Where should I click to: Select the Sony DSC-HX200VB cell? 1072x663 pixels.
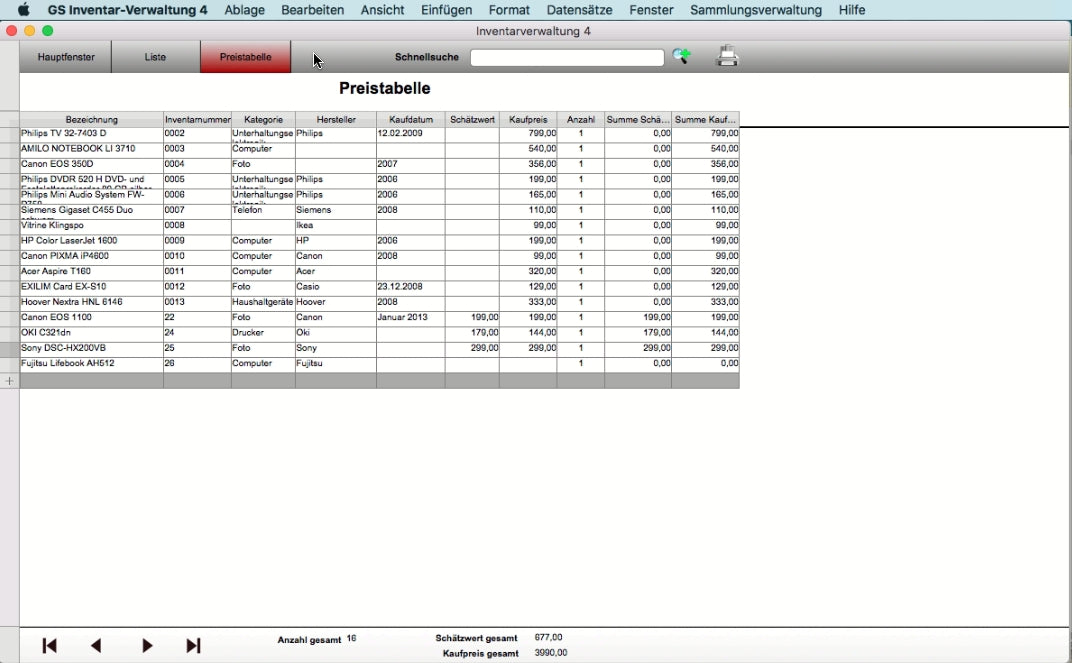pos(92,349)
